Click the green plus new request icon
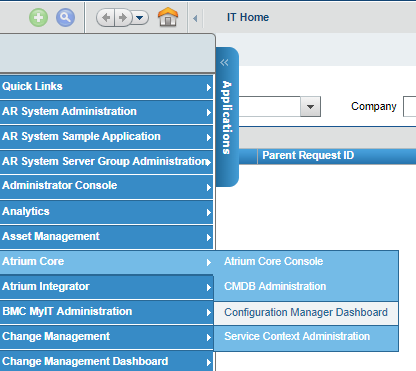 click(x=39, y=17)
